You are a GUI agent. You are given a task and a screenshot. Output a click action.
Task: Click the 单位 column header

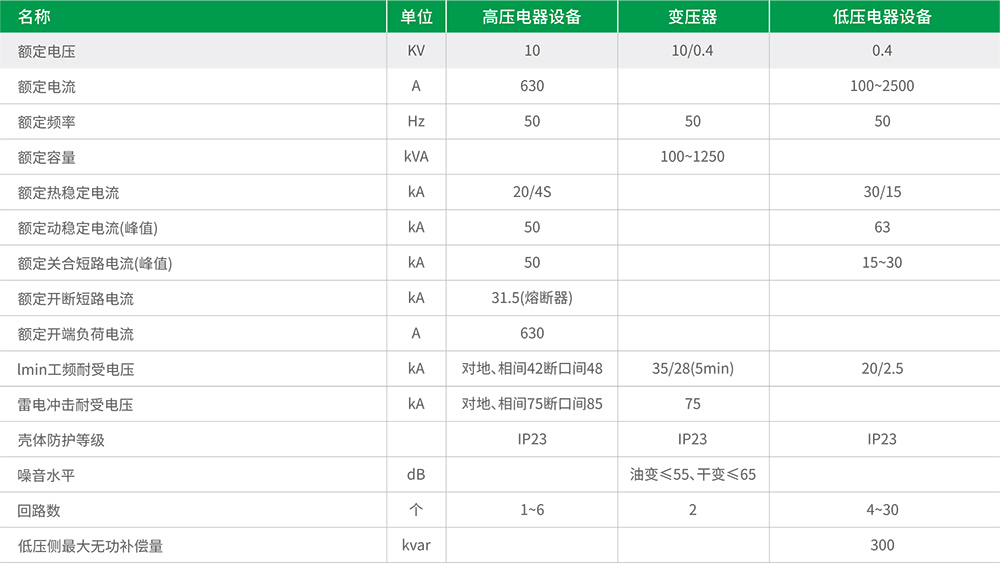point(416,16)
